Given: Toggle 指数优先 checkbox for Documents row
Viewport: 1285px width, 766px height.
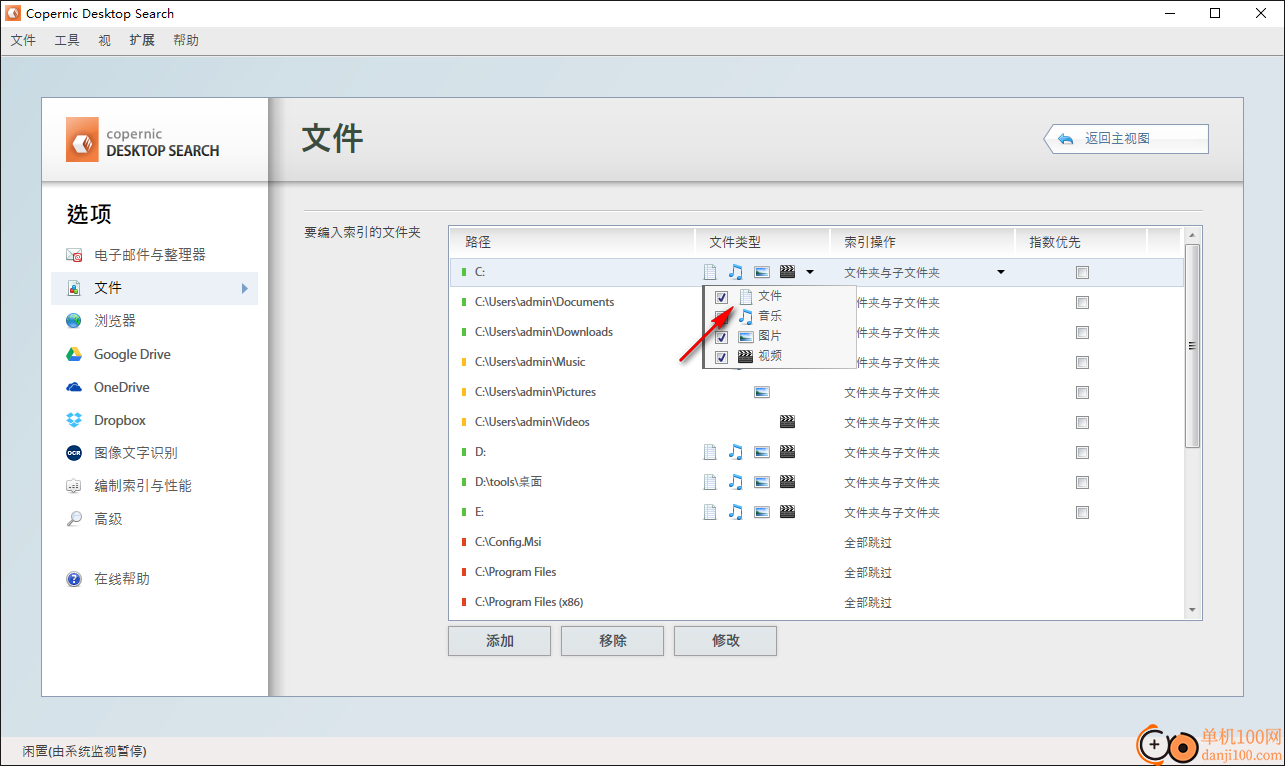Looking at the screenshot, I should coord(1082,302).
